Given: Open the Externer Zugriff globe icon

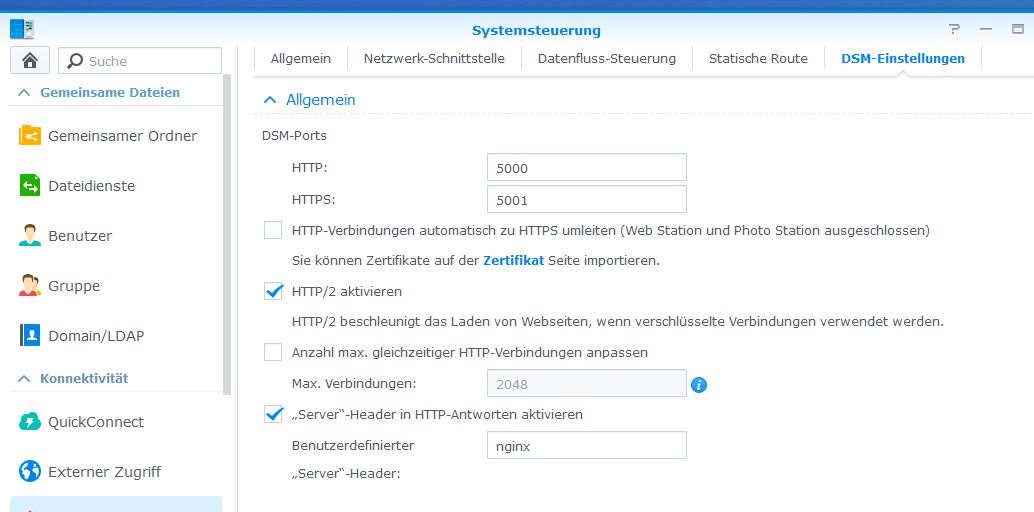Looking at the screenshot, I should (30, 471).
